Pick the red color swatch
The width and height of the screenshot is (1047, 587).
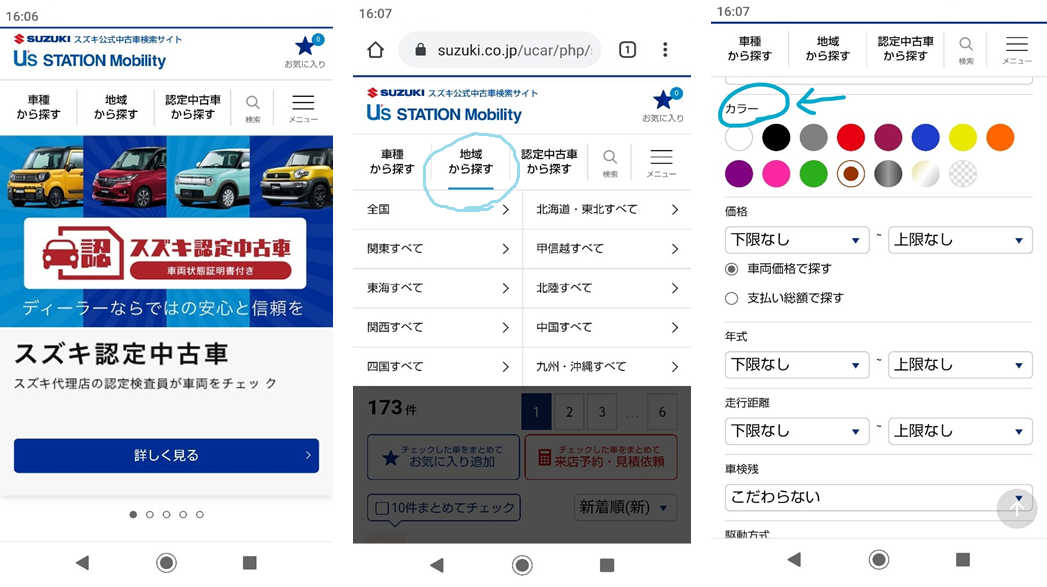(851, 138)
